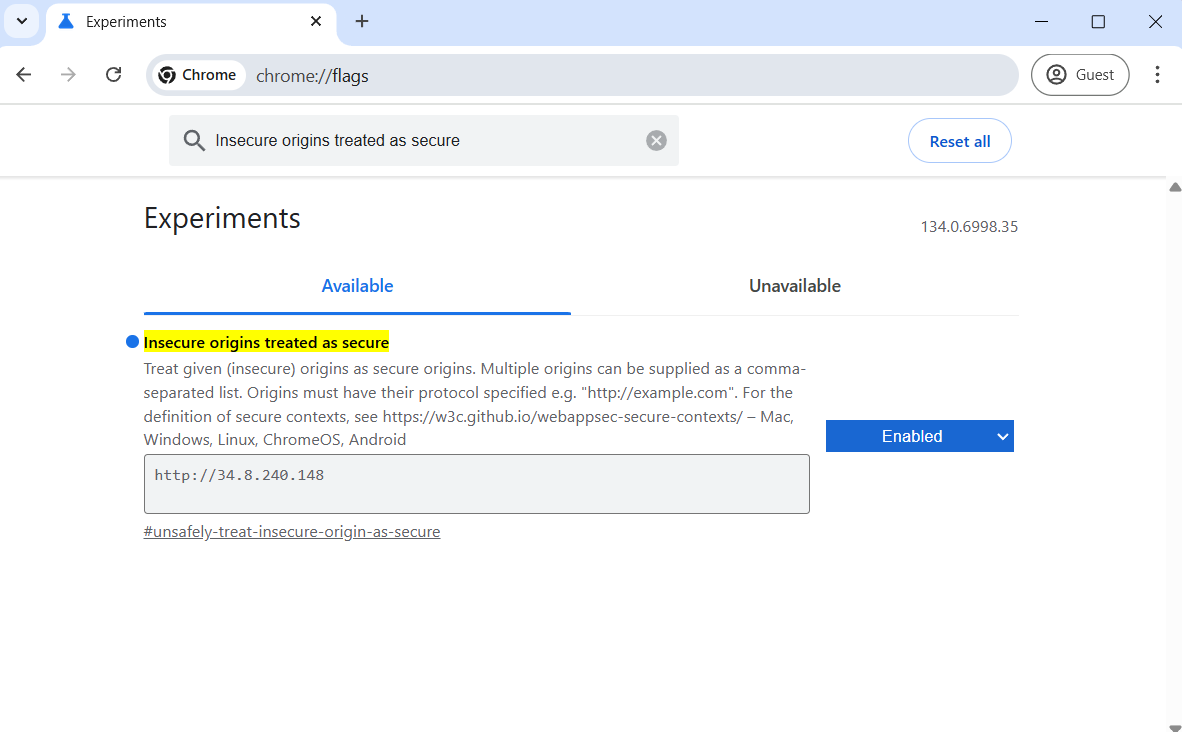Click the back navigation arrow
Viewport: 1182px width, 732px height.
click(x=23, y=74)
